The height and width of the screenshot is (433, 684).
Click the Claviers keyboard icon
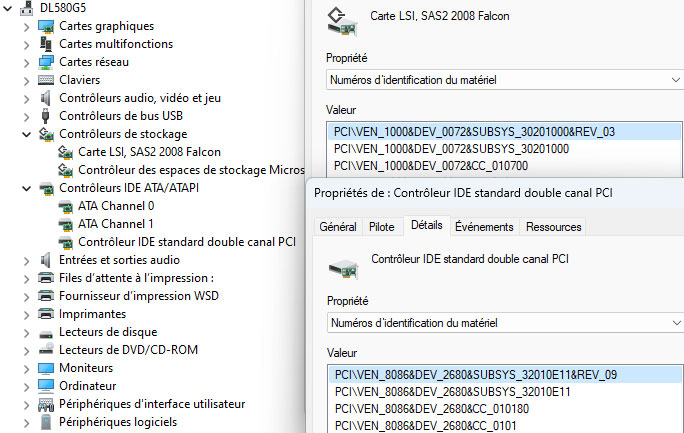point(46,80)
